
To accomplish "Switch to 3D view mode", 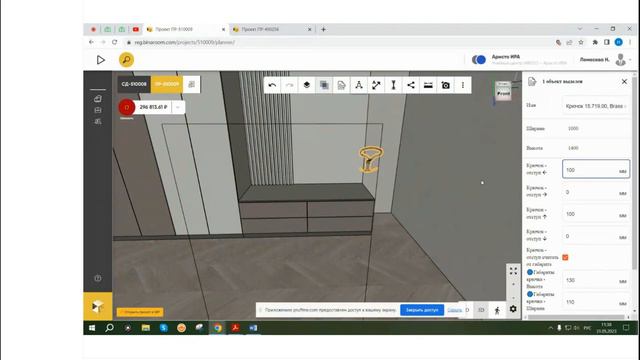I will click(481, 310).
